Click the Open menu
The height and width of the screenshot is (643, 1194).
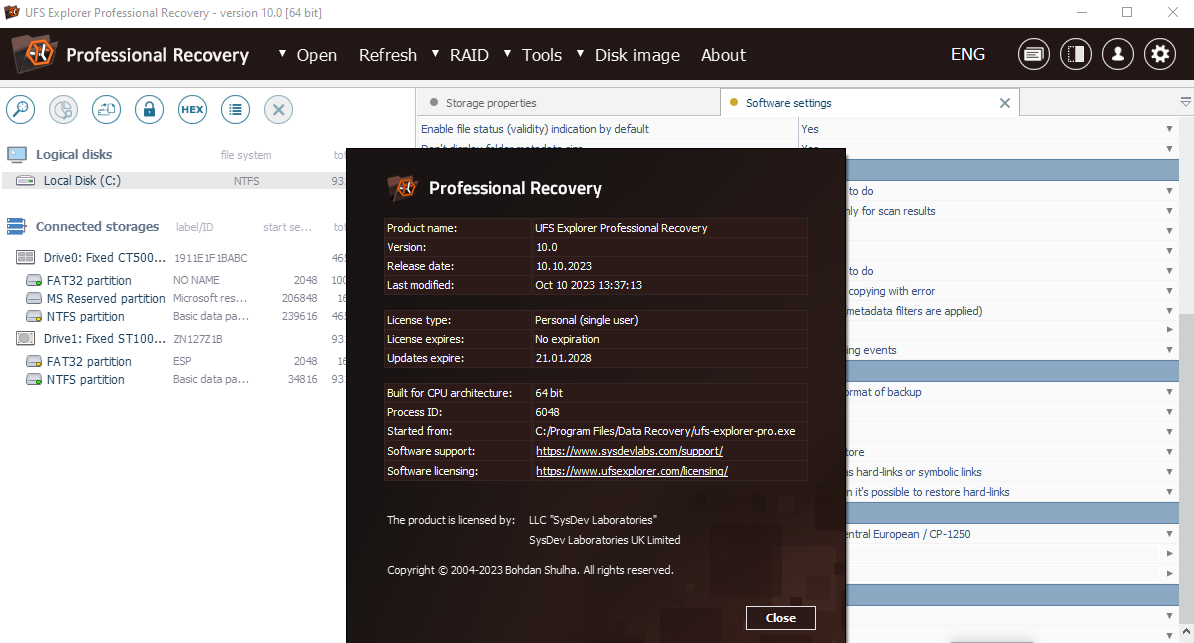coord(317,55)
